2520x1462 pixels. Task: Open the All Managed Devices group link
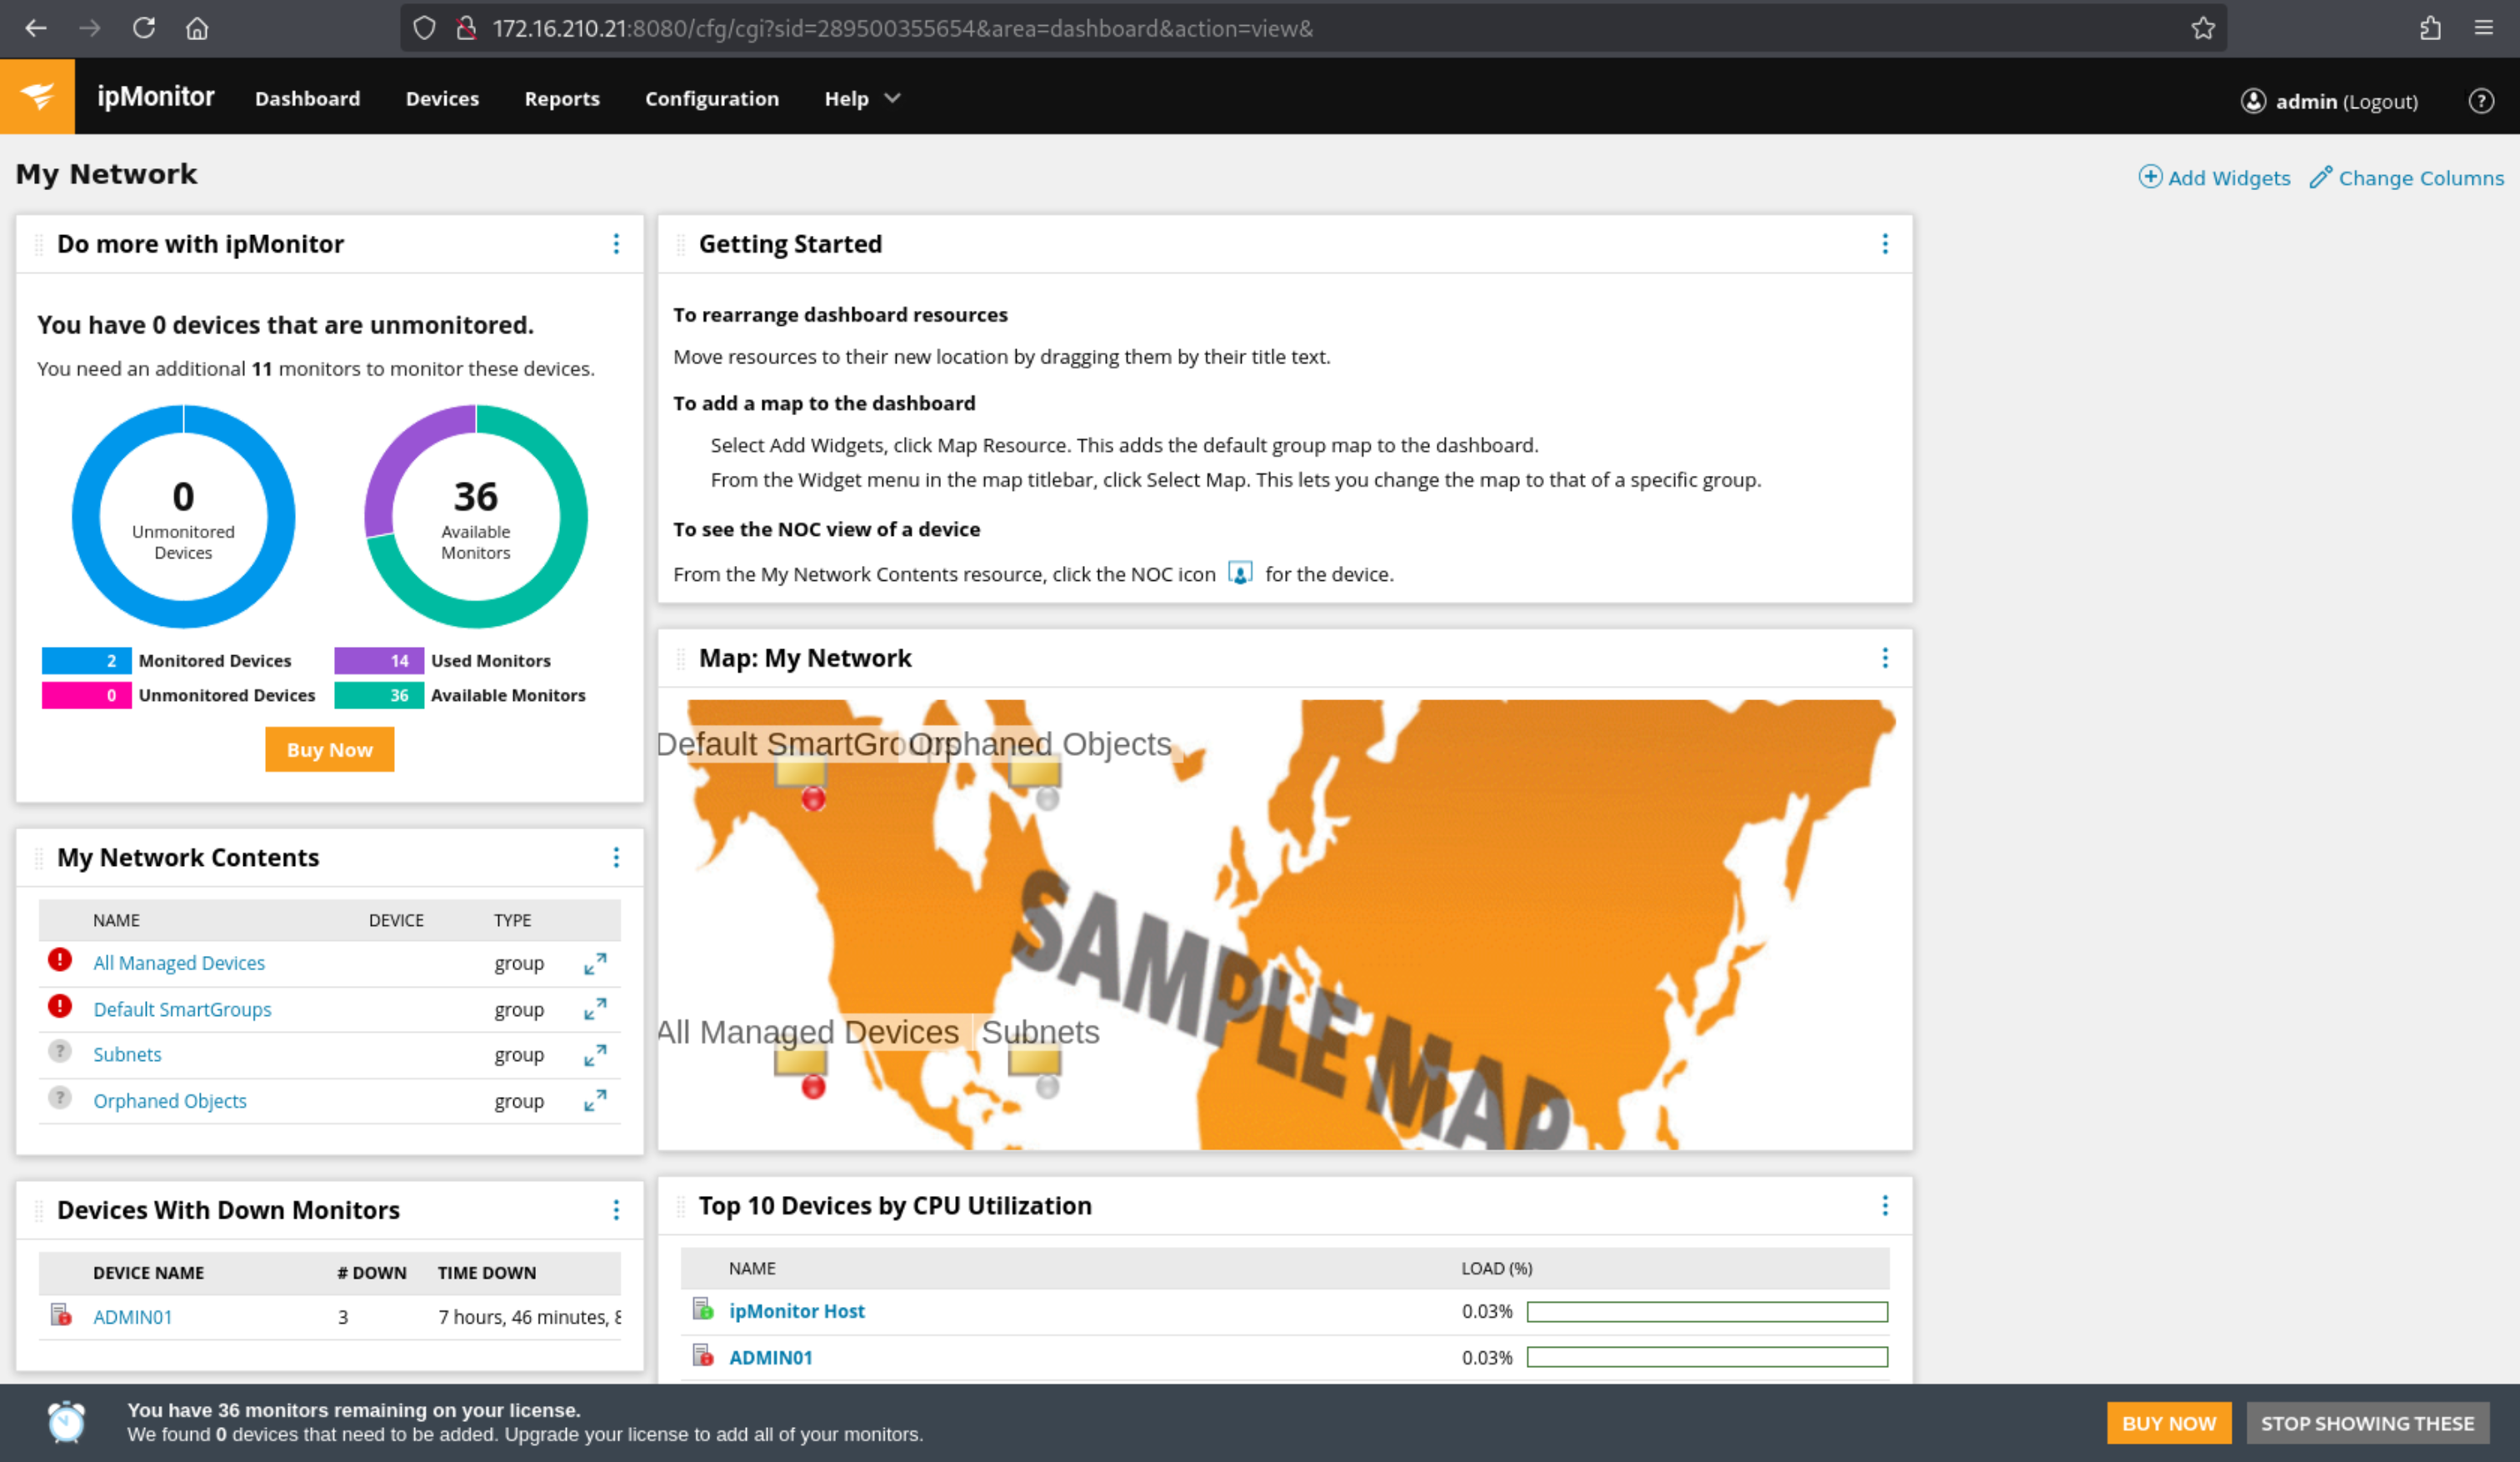click(x=179, y=963)
